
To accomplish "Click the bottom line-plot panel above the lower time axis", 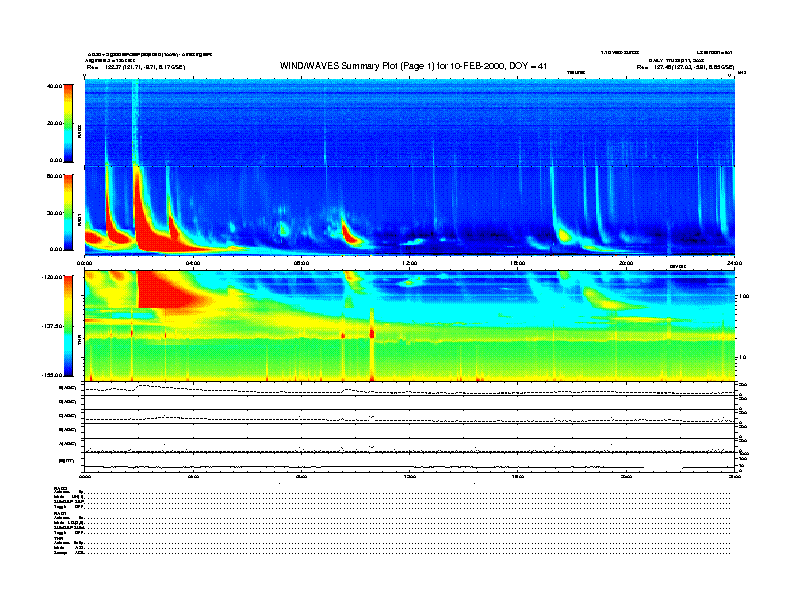I will tap(410, 463).
